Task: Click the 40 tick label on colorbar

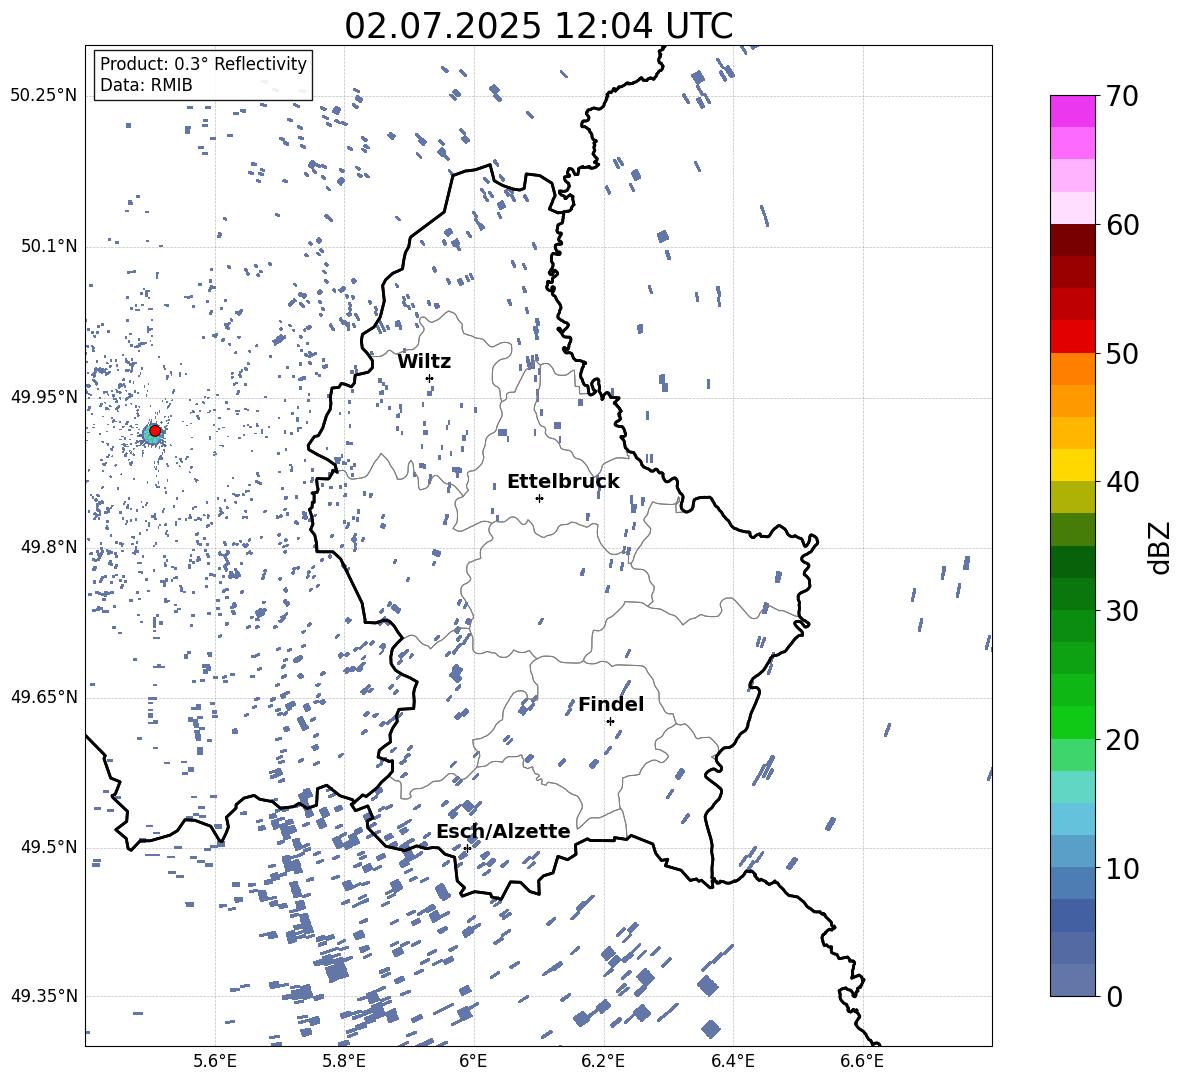Action: point(1122,482)
